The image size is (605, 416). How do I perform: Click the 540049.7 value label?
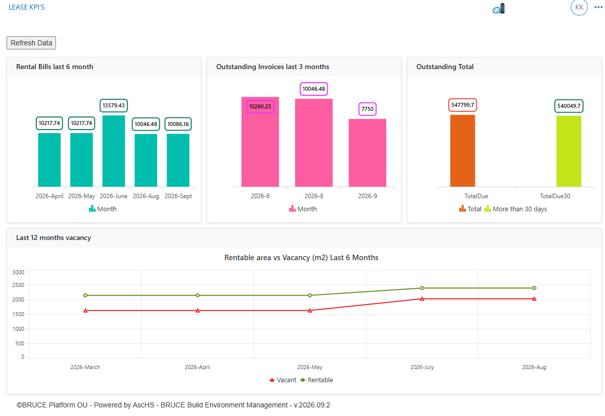(x=569, y=106)
